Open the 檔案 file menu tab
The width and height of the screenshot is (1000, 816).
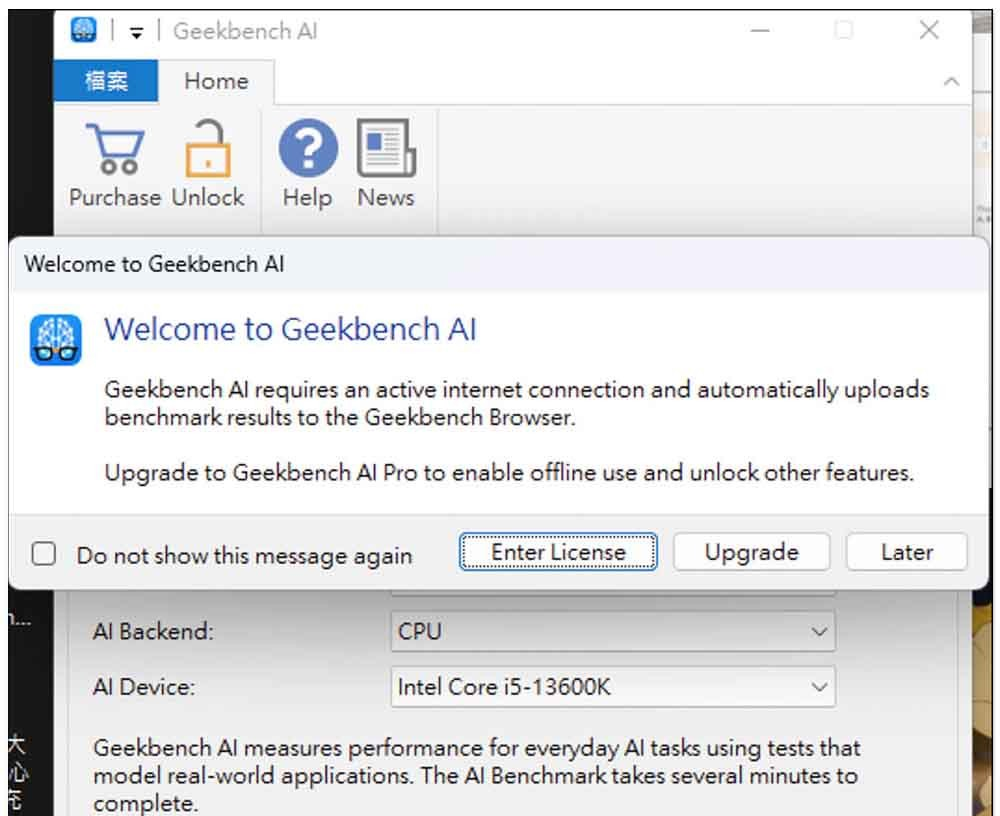pyautogui.click(x=106, y=81)
